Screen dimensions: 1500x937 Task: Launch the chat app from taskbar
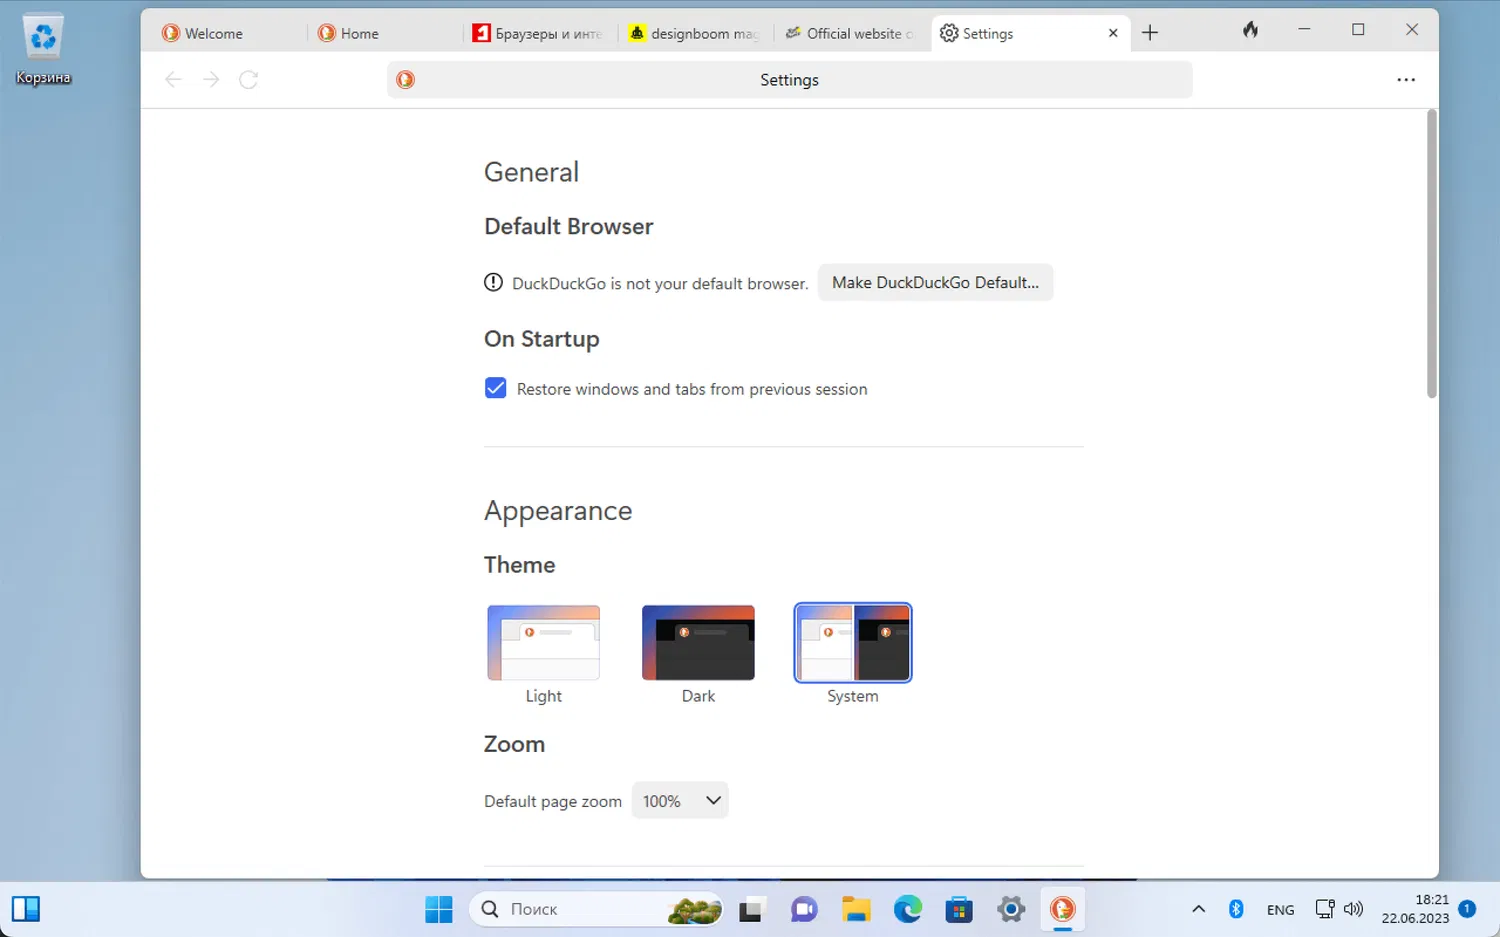804,909
